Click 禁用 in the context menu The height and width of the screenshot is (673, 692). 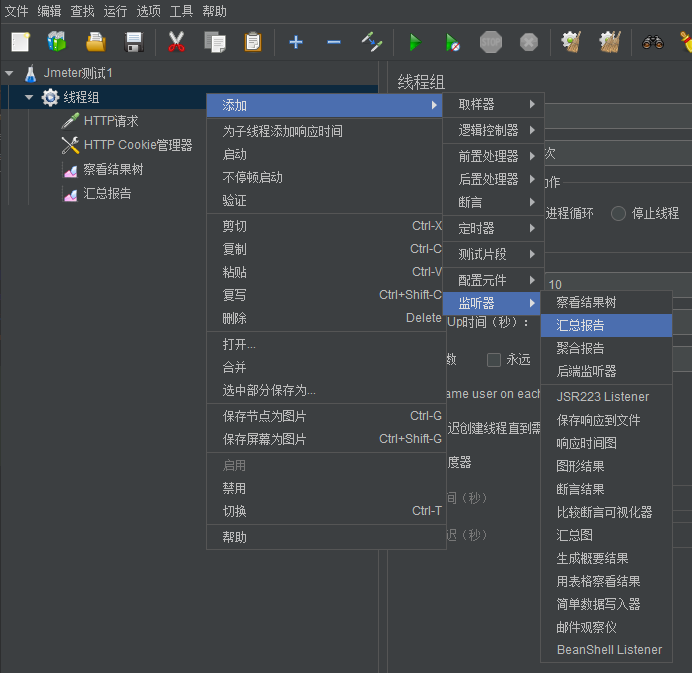(x=234, y=488)
